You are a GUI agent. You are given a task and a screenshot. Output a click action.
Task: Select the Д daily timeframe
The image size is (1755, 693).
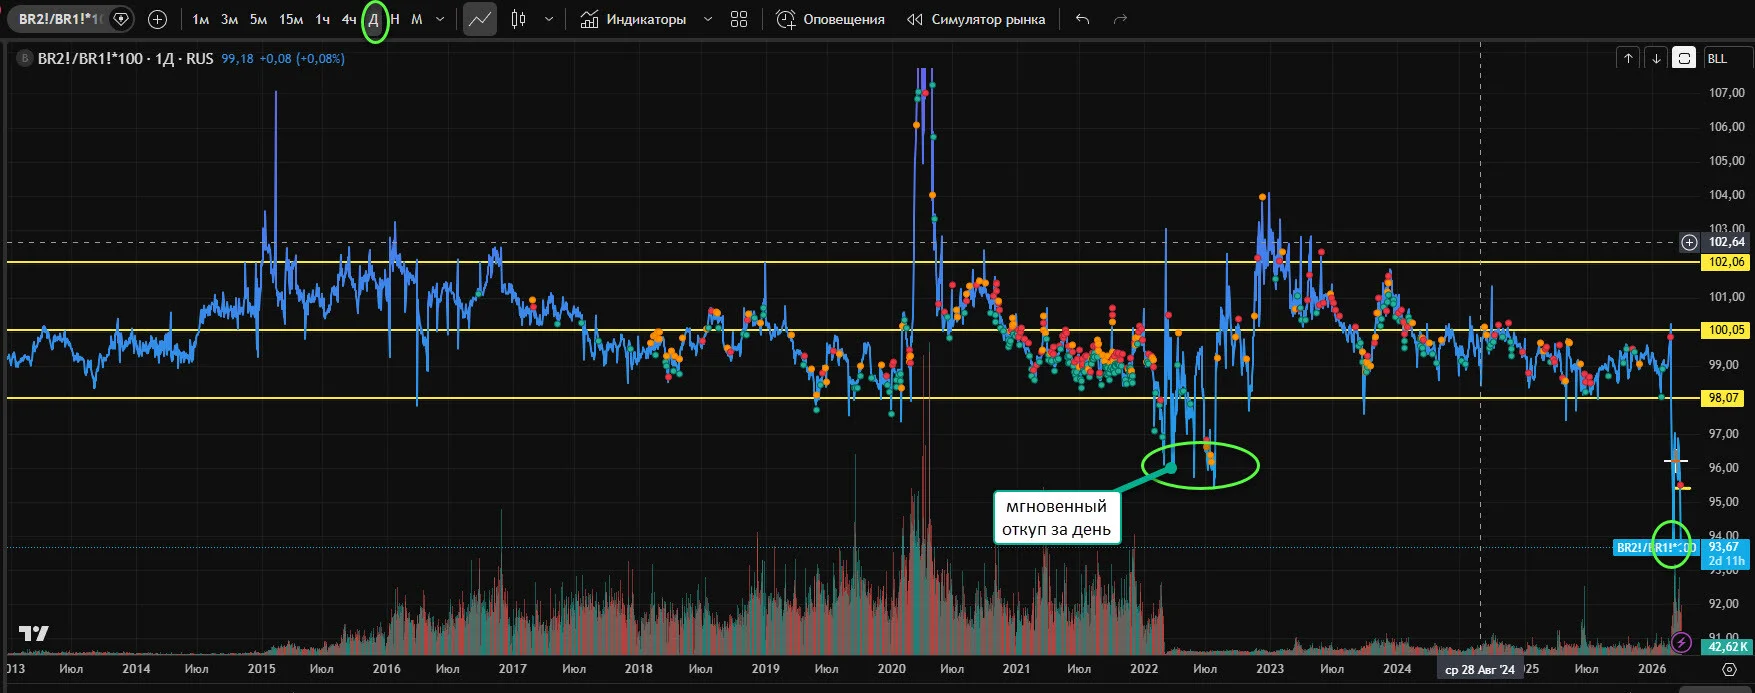374,19
